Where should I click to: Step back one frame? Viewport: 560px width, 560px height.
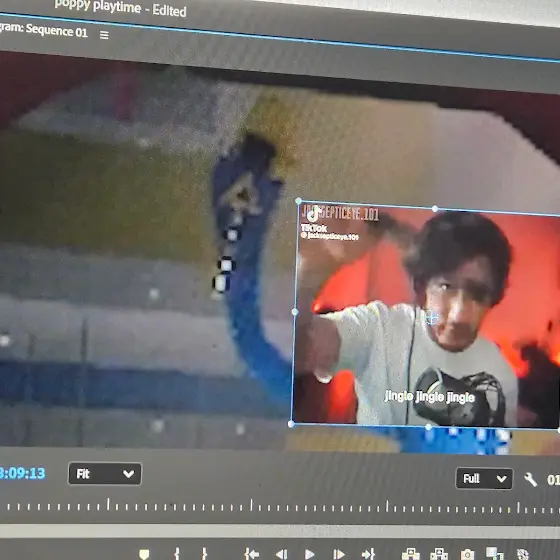coord(282,554)
